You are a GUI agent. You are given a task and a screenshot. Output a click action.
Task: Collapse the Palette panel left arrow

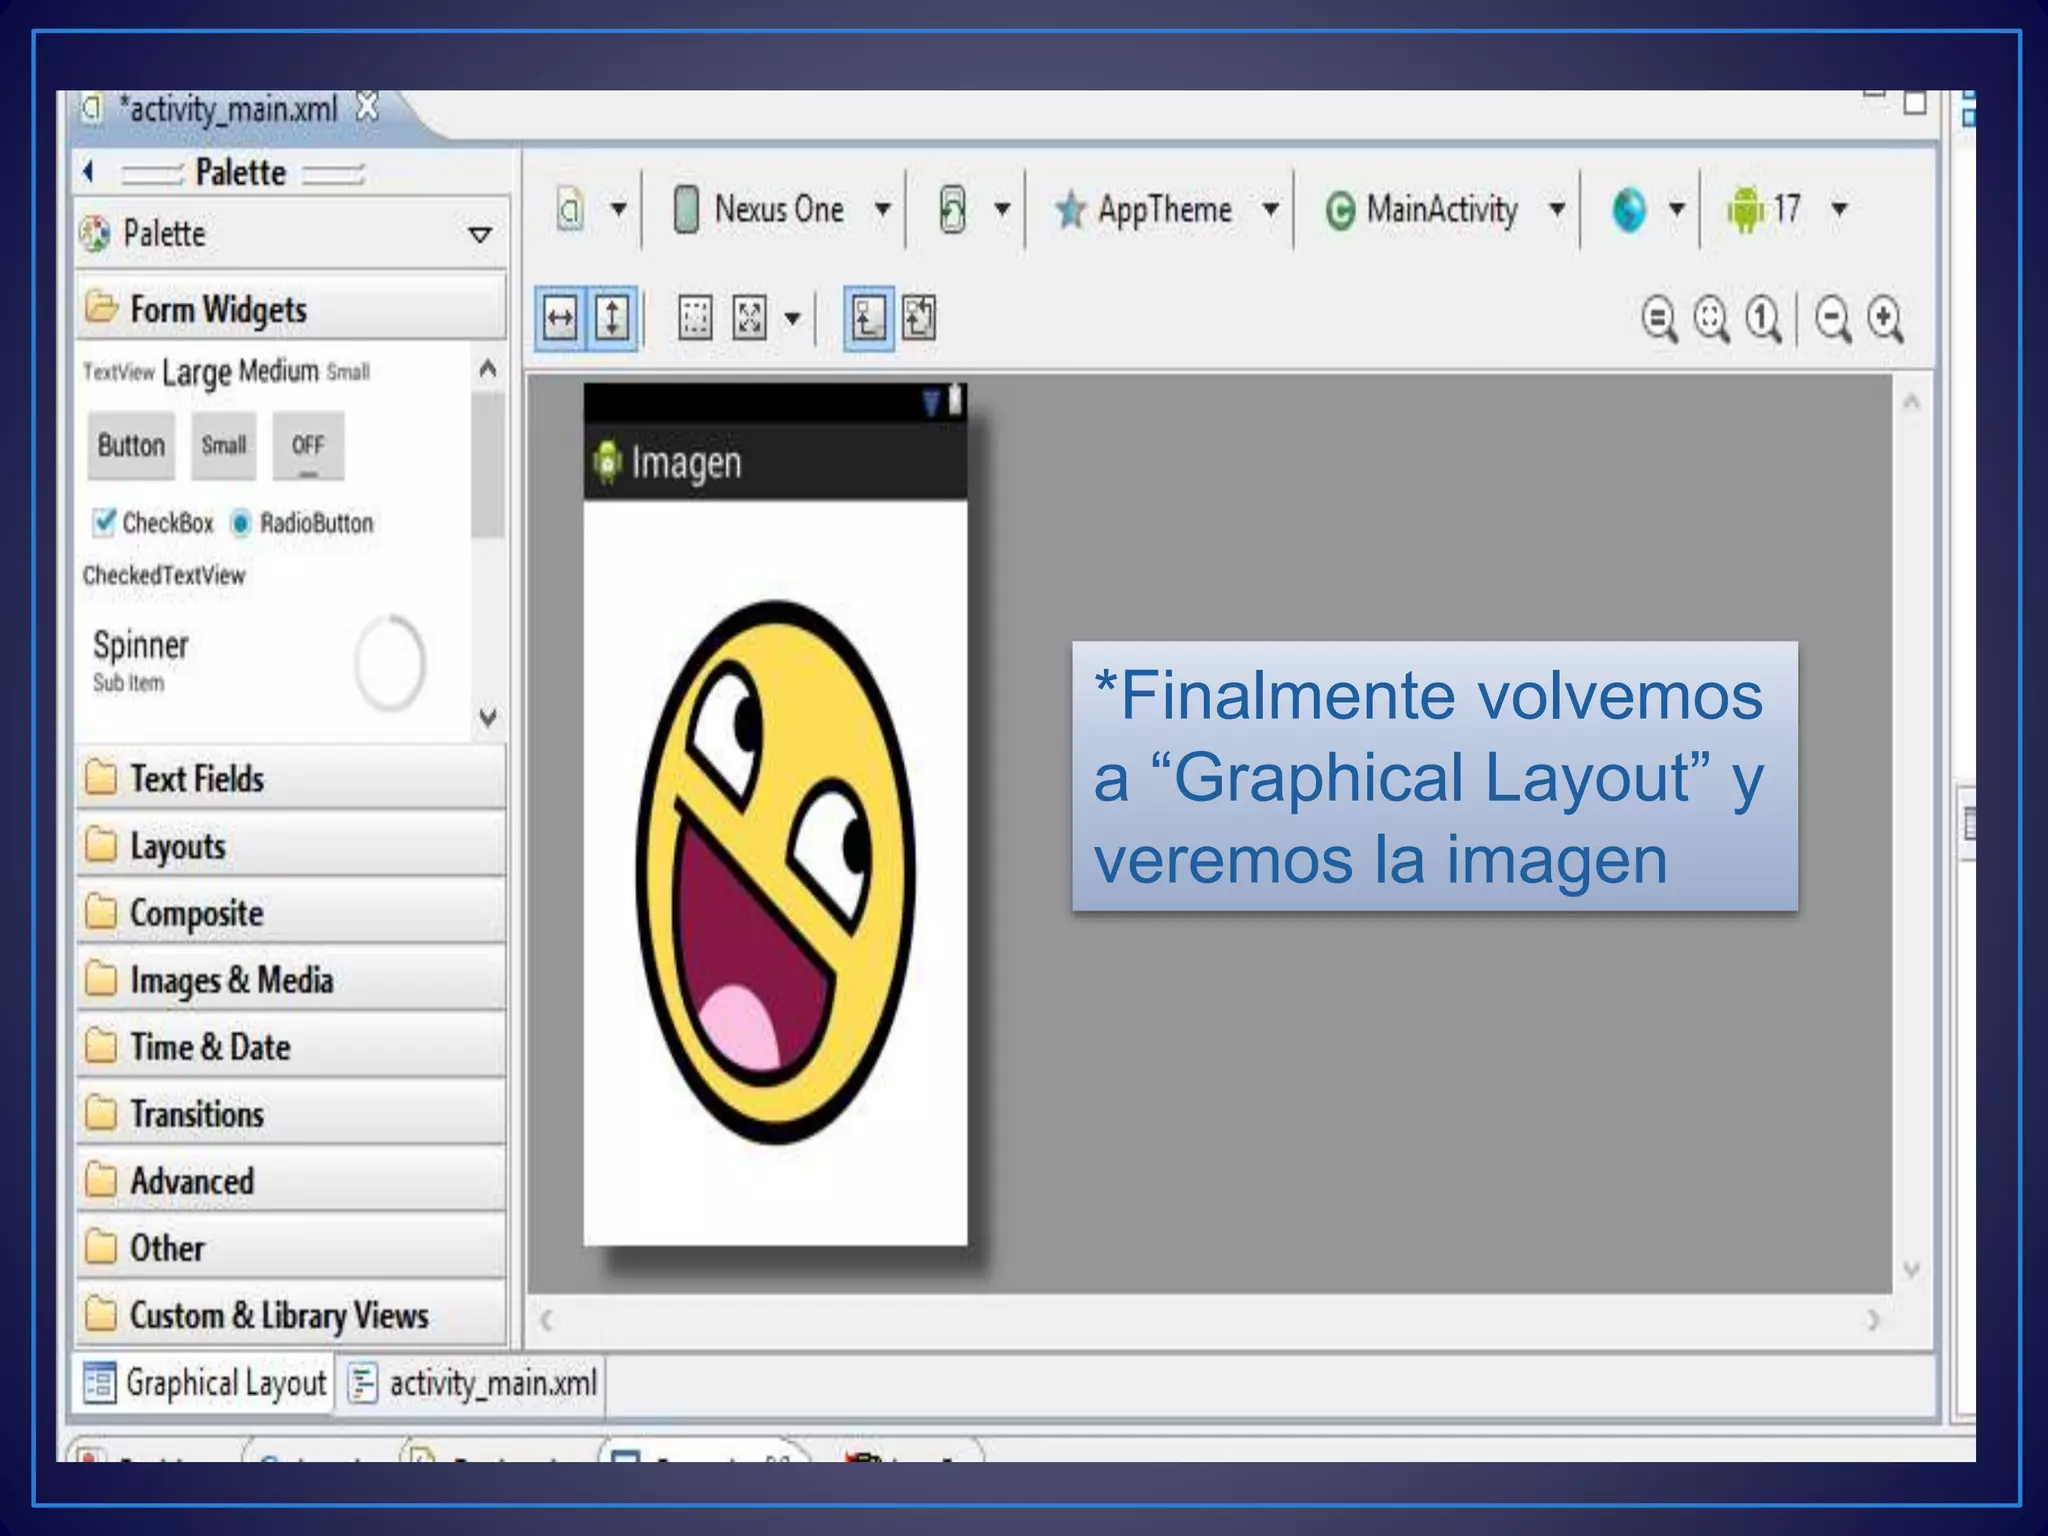pyautogui.click(x=89, y=171)
